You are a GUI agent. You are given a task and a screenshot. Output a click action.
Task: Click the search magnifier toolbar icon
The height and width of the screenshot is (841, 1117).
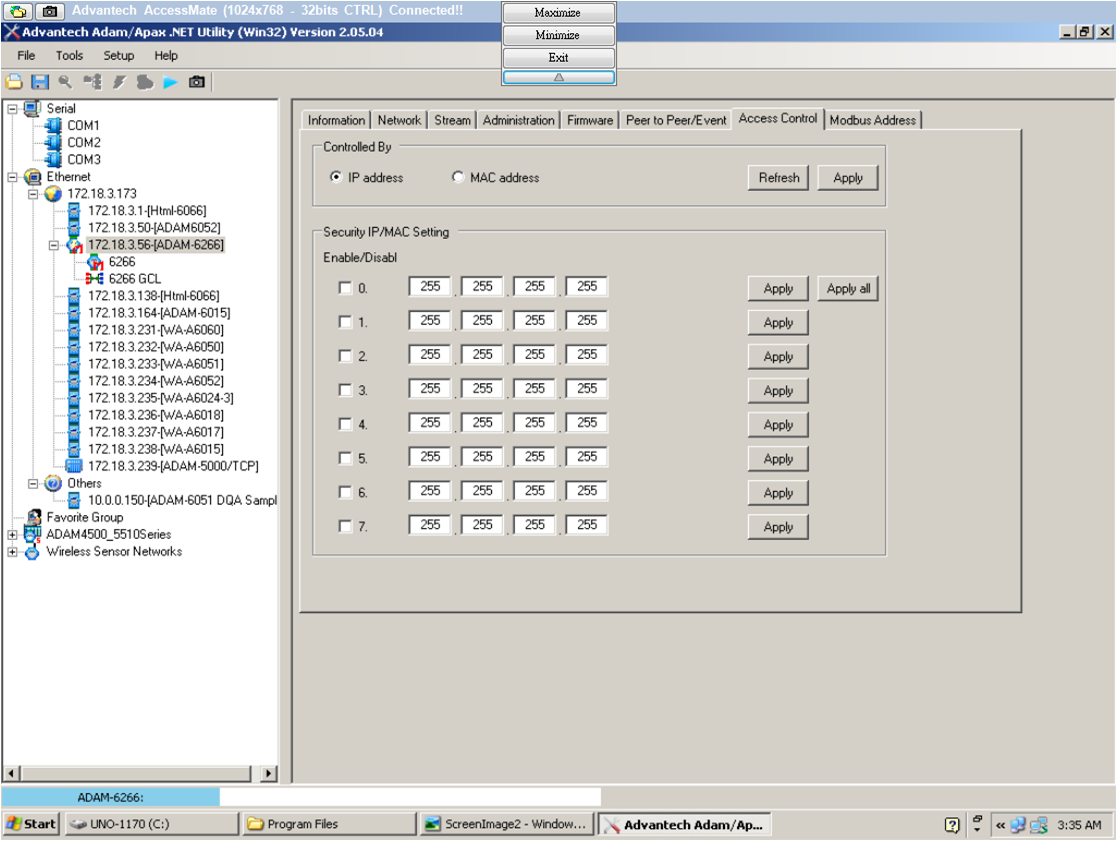tap(66, 83)
